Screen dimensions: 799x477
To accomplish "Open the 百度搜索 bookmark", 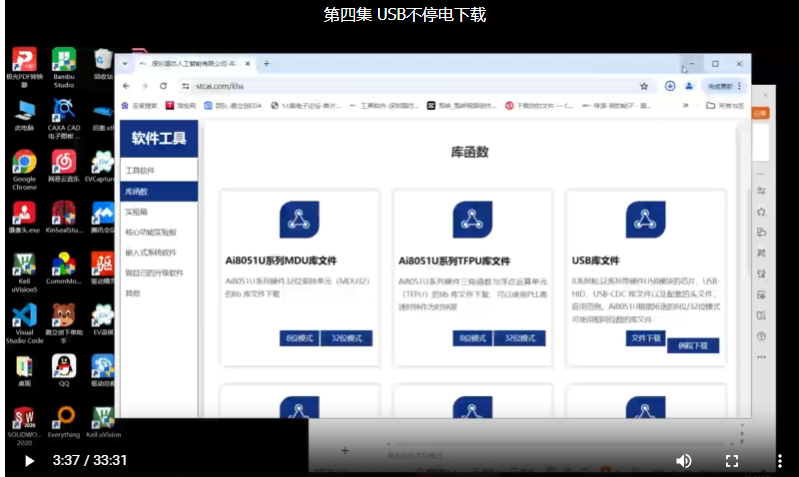I will click(x=139, y=105).
